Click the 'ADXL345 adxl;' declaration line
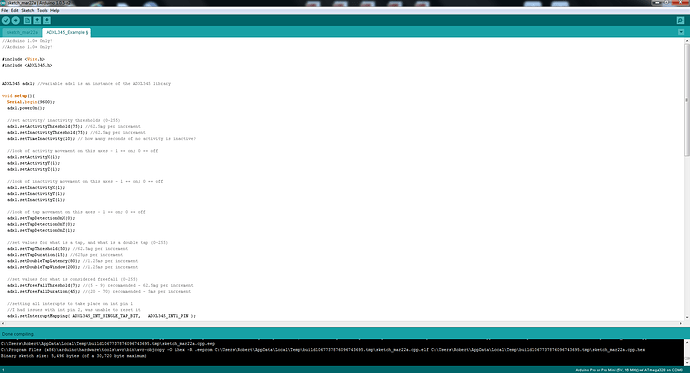 pyautogui.click(x=18, y=84)
